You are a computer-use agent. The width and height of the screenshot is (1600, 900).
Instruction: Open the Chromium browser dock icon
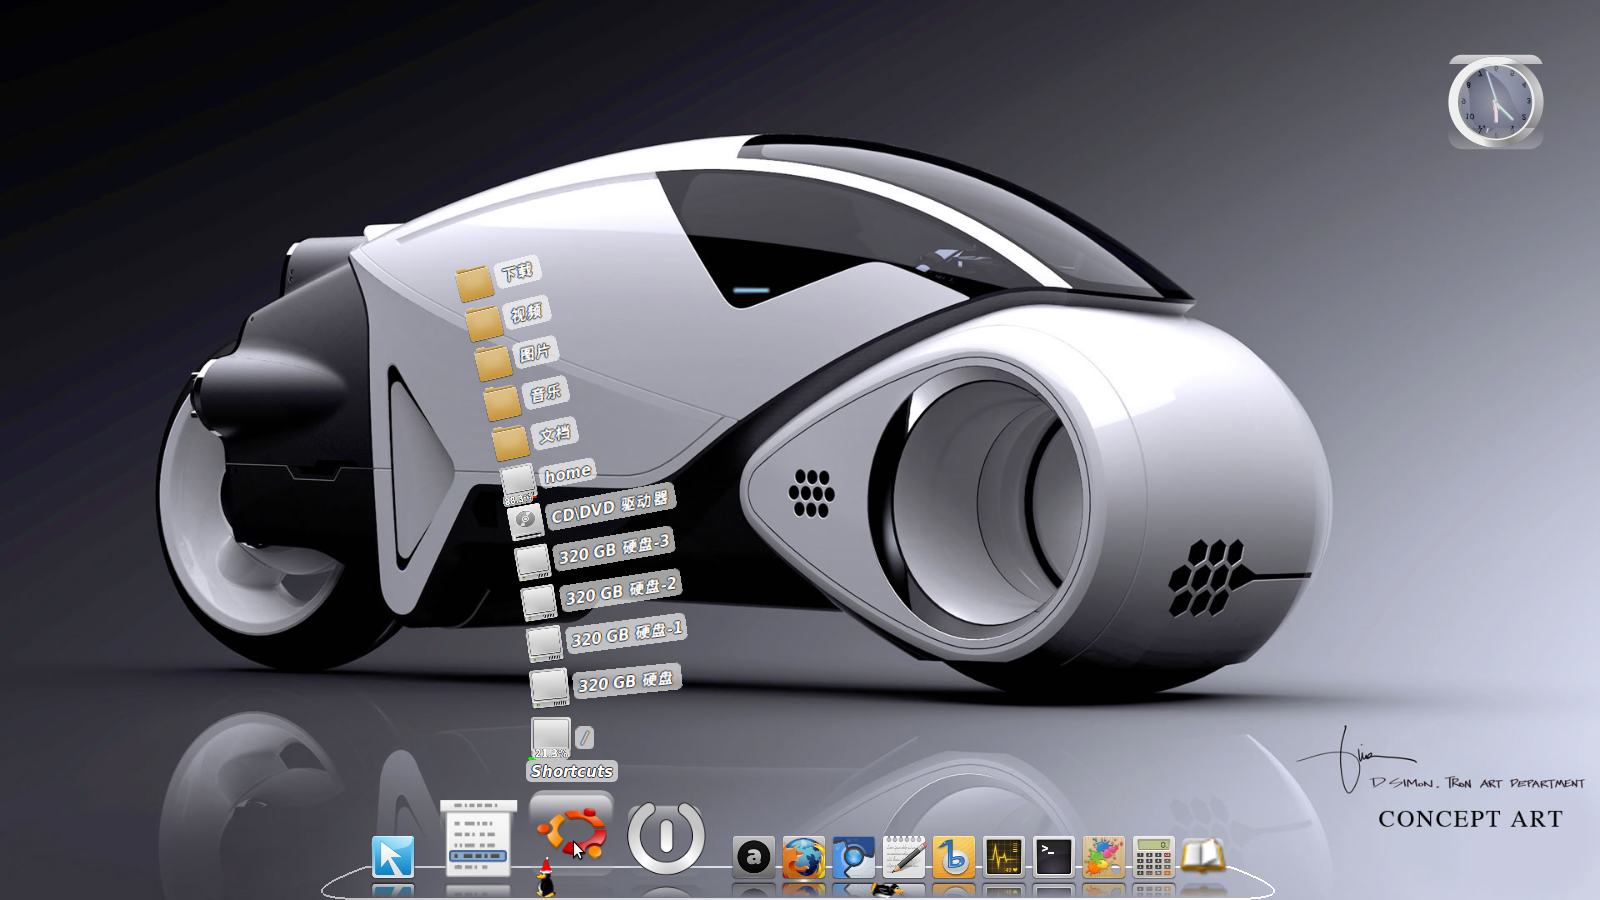tap(854, 857)
